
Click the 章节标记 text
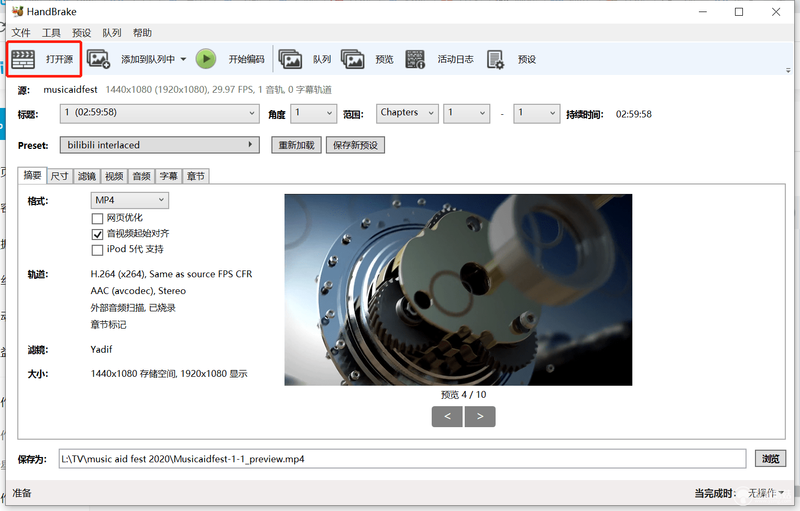108,324
